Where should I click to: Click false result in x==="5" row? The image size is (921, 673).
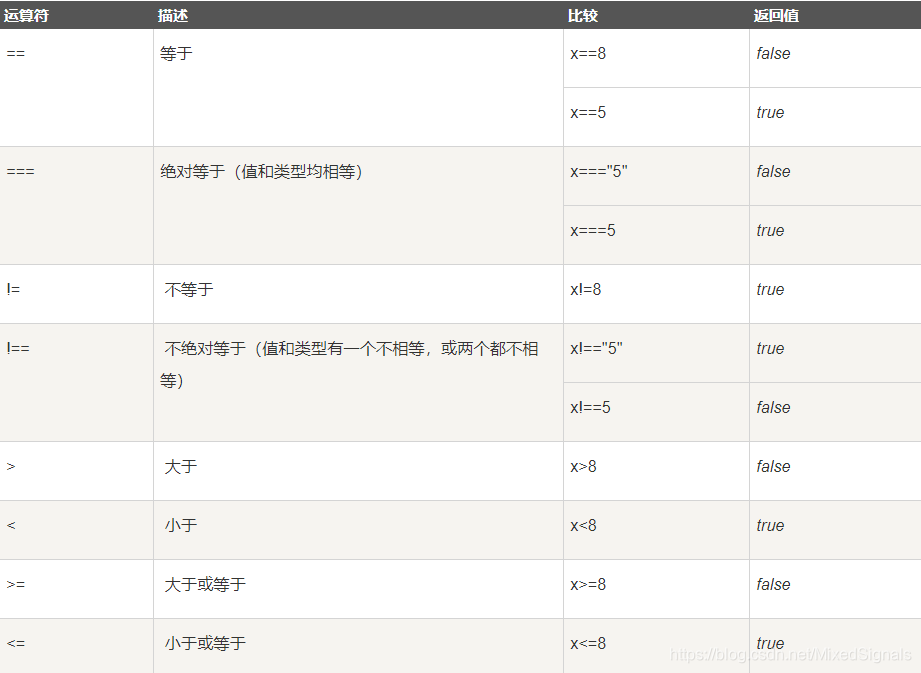point(835,176)
